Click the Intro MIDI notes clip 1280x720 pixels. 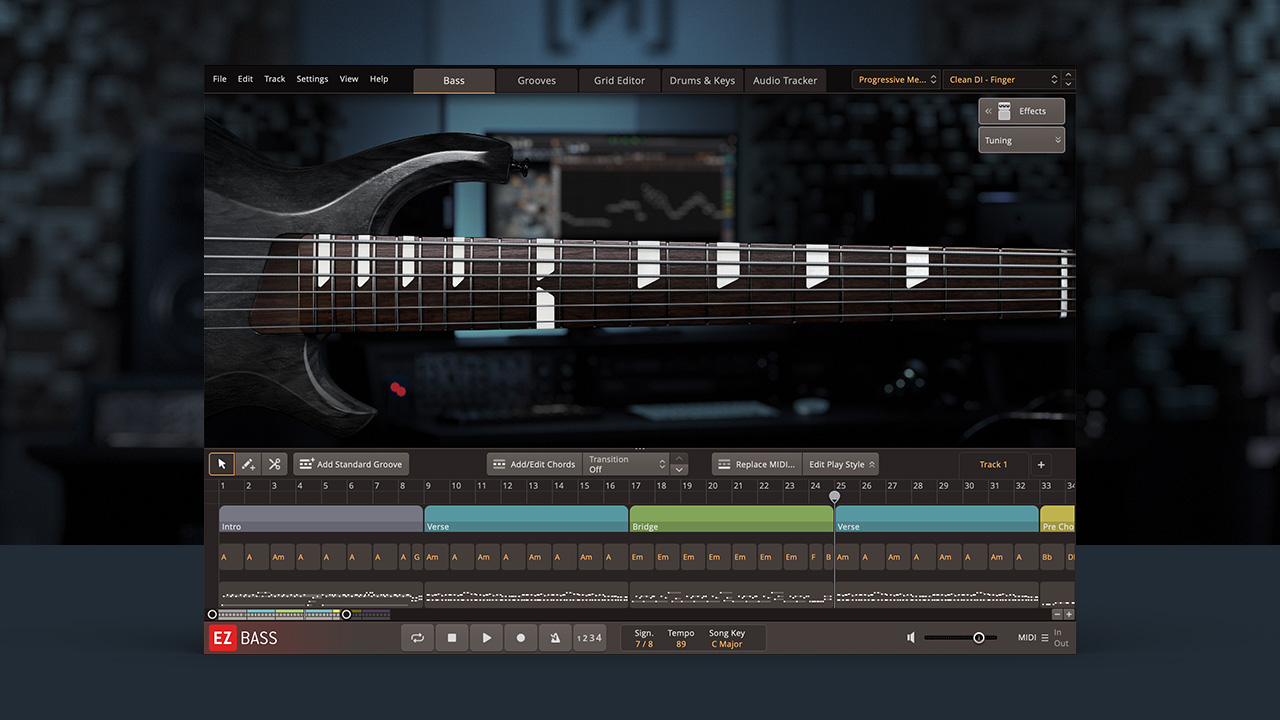pos(321,595)
